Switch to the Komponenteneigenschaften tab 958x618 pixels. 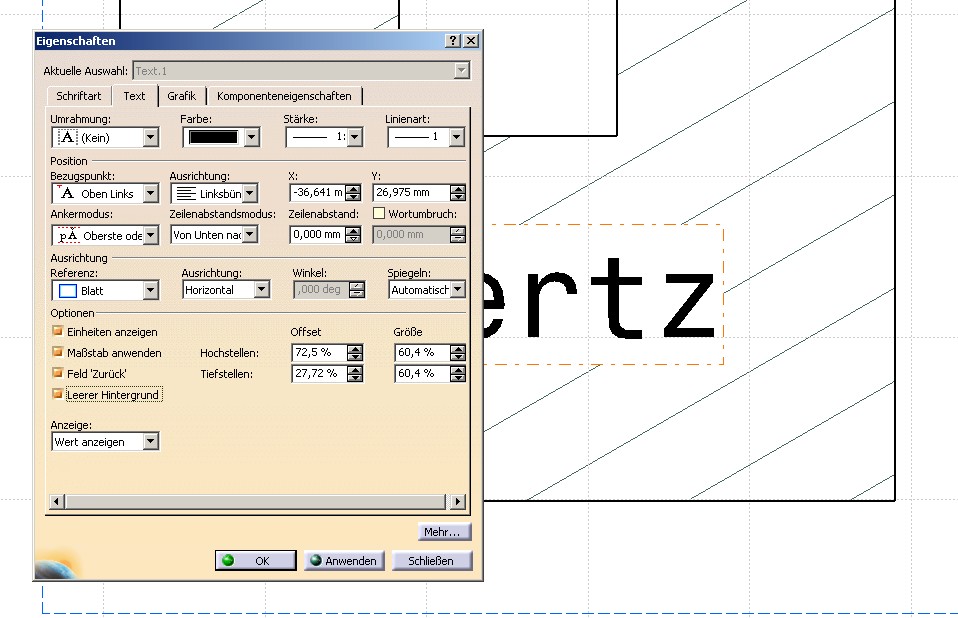point(284,96)
